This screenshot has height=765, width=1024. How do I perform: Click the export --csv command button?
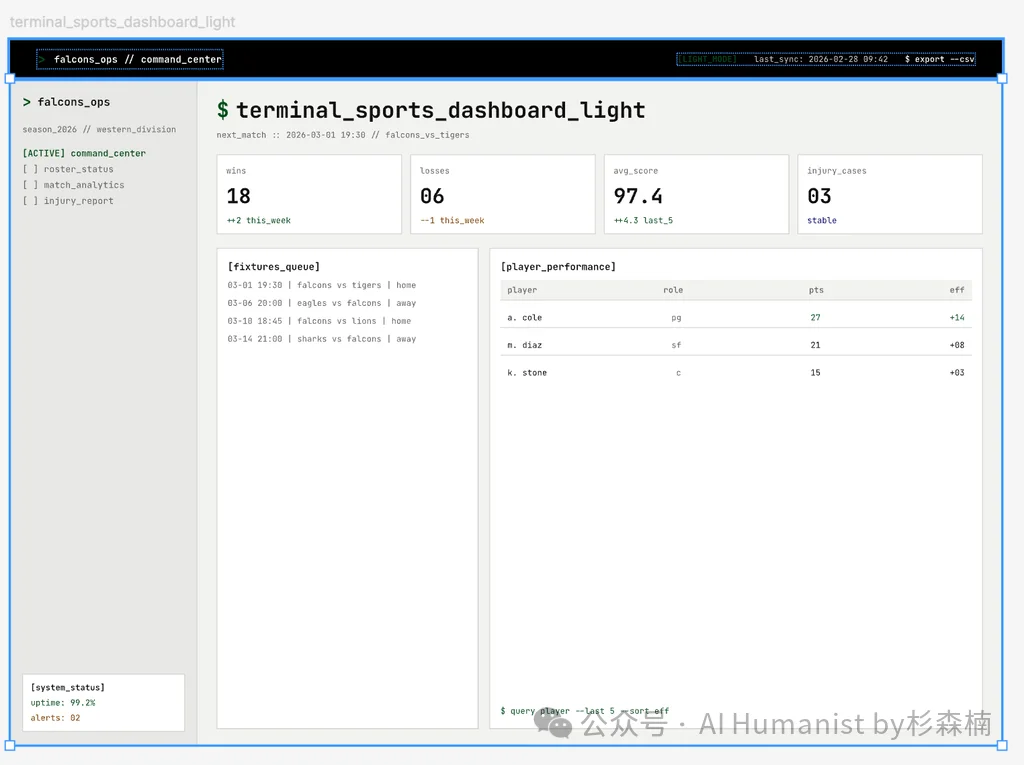point(938,60)
